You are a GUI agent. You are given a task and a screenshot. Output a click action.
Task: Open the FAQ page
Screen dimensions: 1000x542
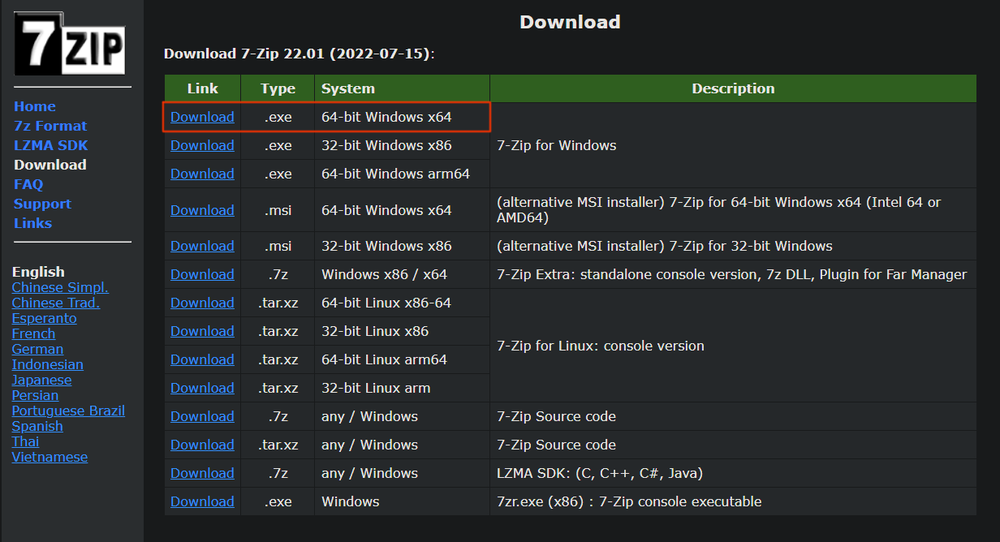28,184
